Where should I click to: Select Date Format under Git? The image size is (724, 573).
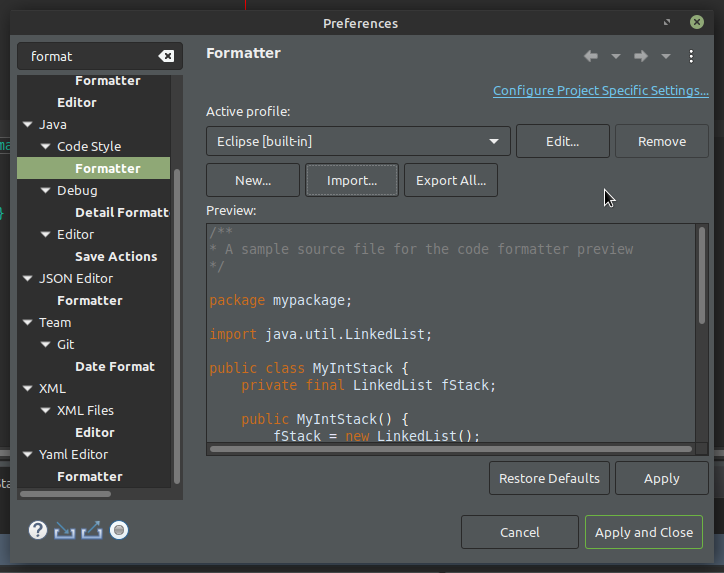click(115, 367)
